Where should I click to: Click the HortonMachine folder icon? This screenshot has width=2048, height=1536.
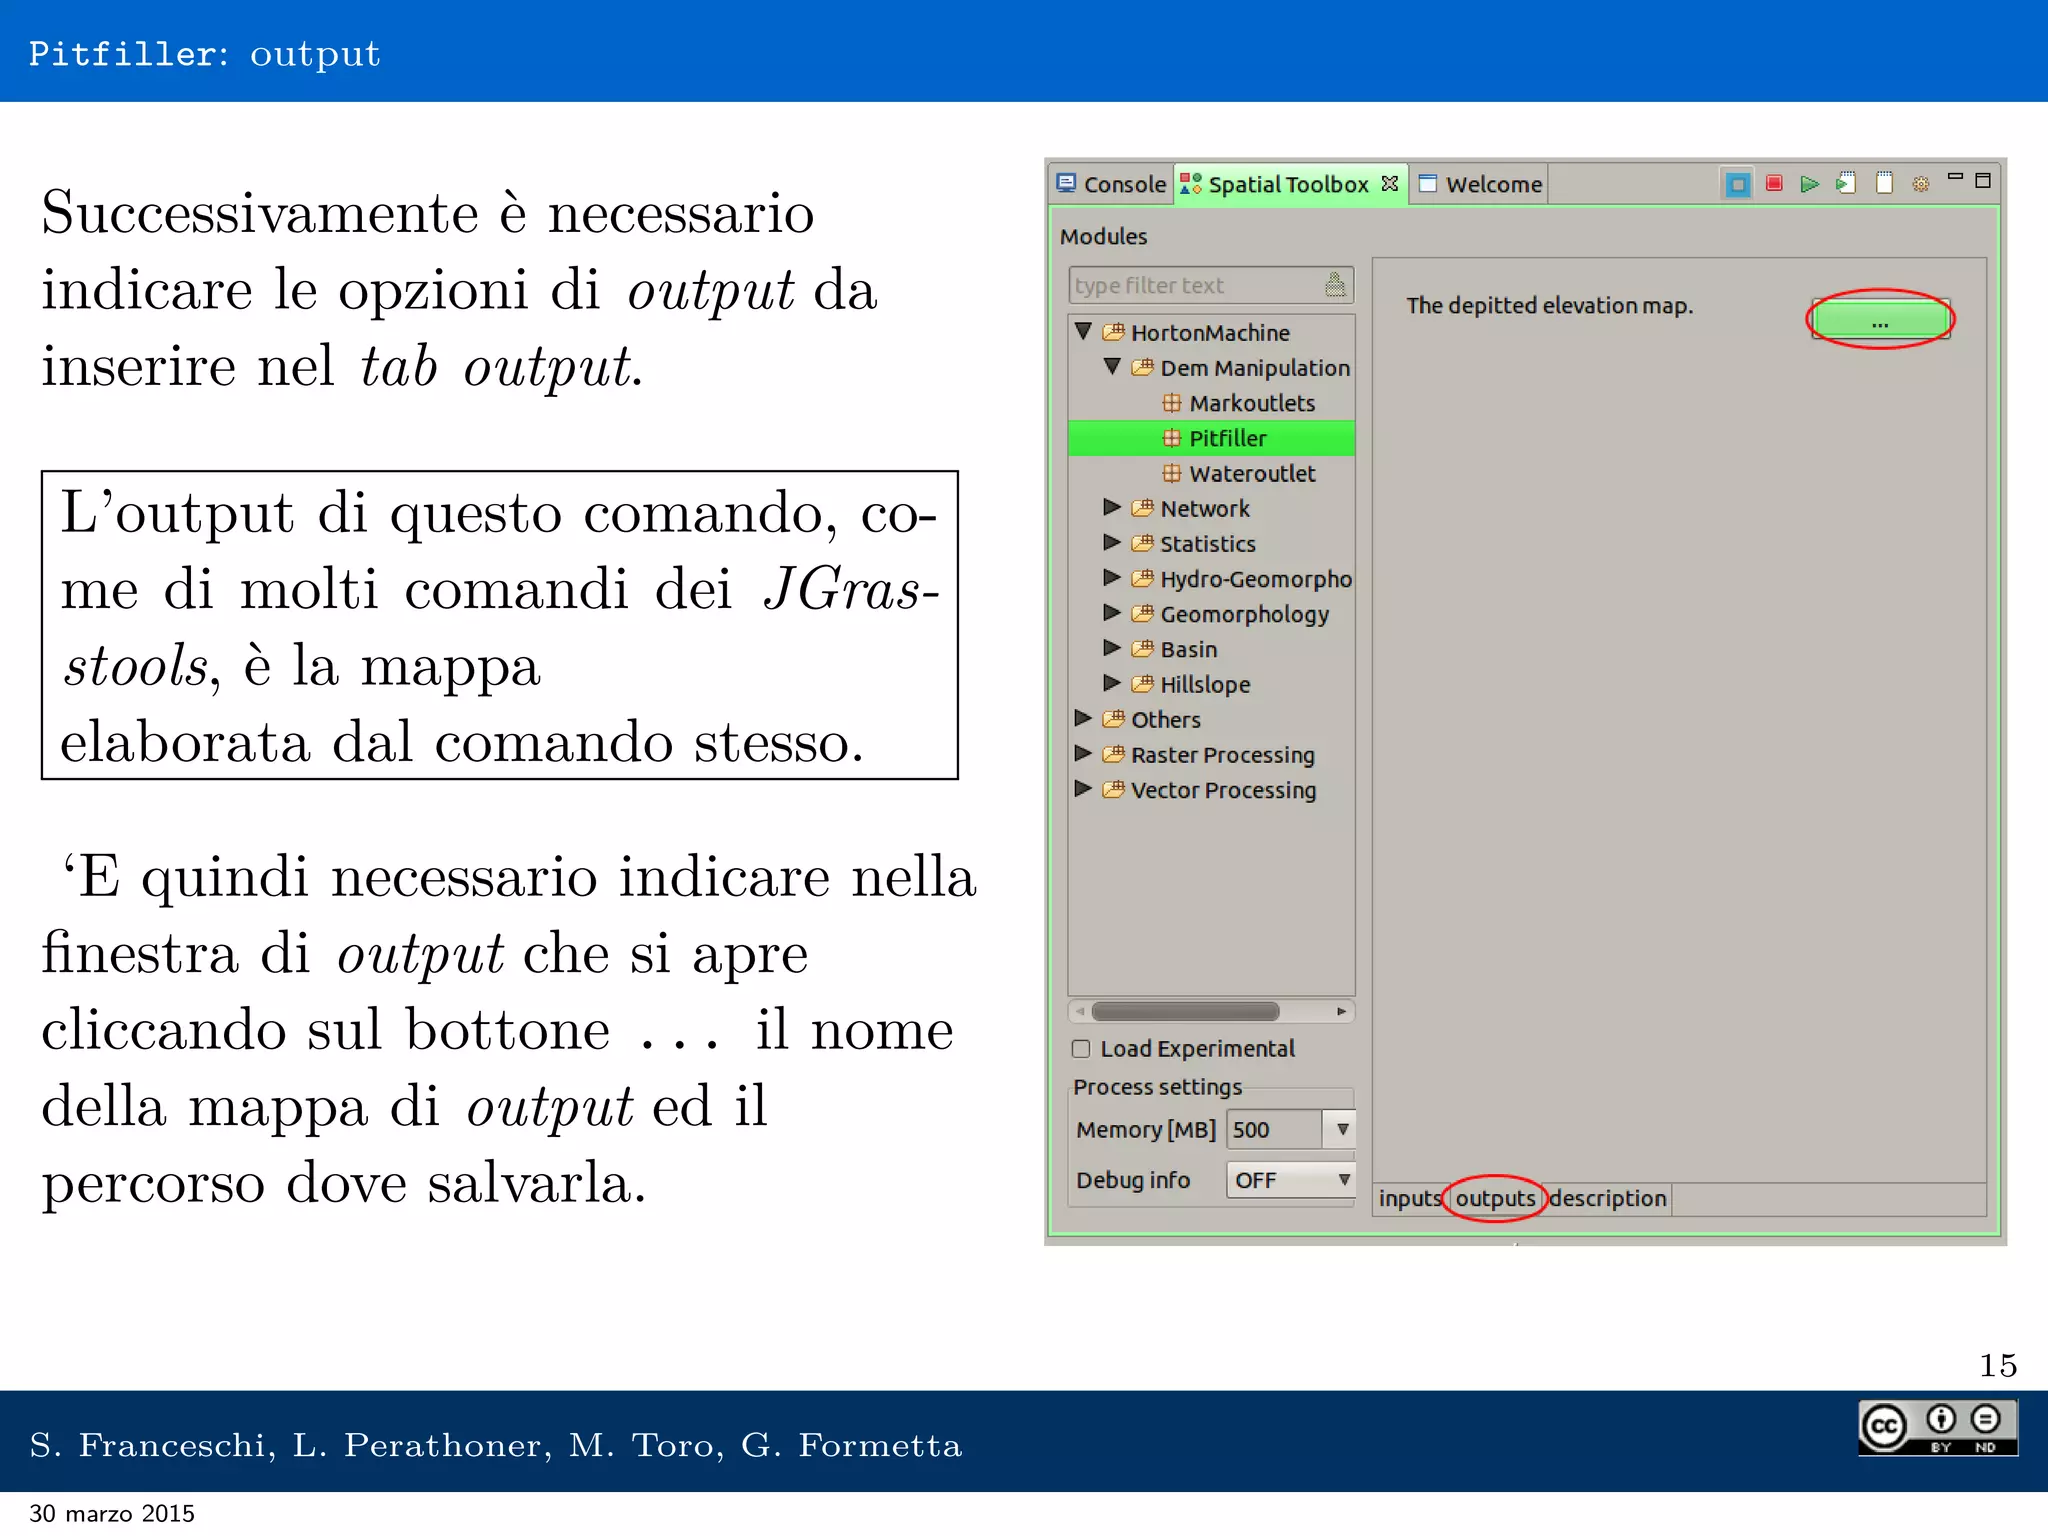pyautogui.click(x=1114, y=332)
